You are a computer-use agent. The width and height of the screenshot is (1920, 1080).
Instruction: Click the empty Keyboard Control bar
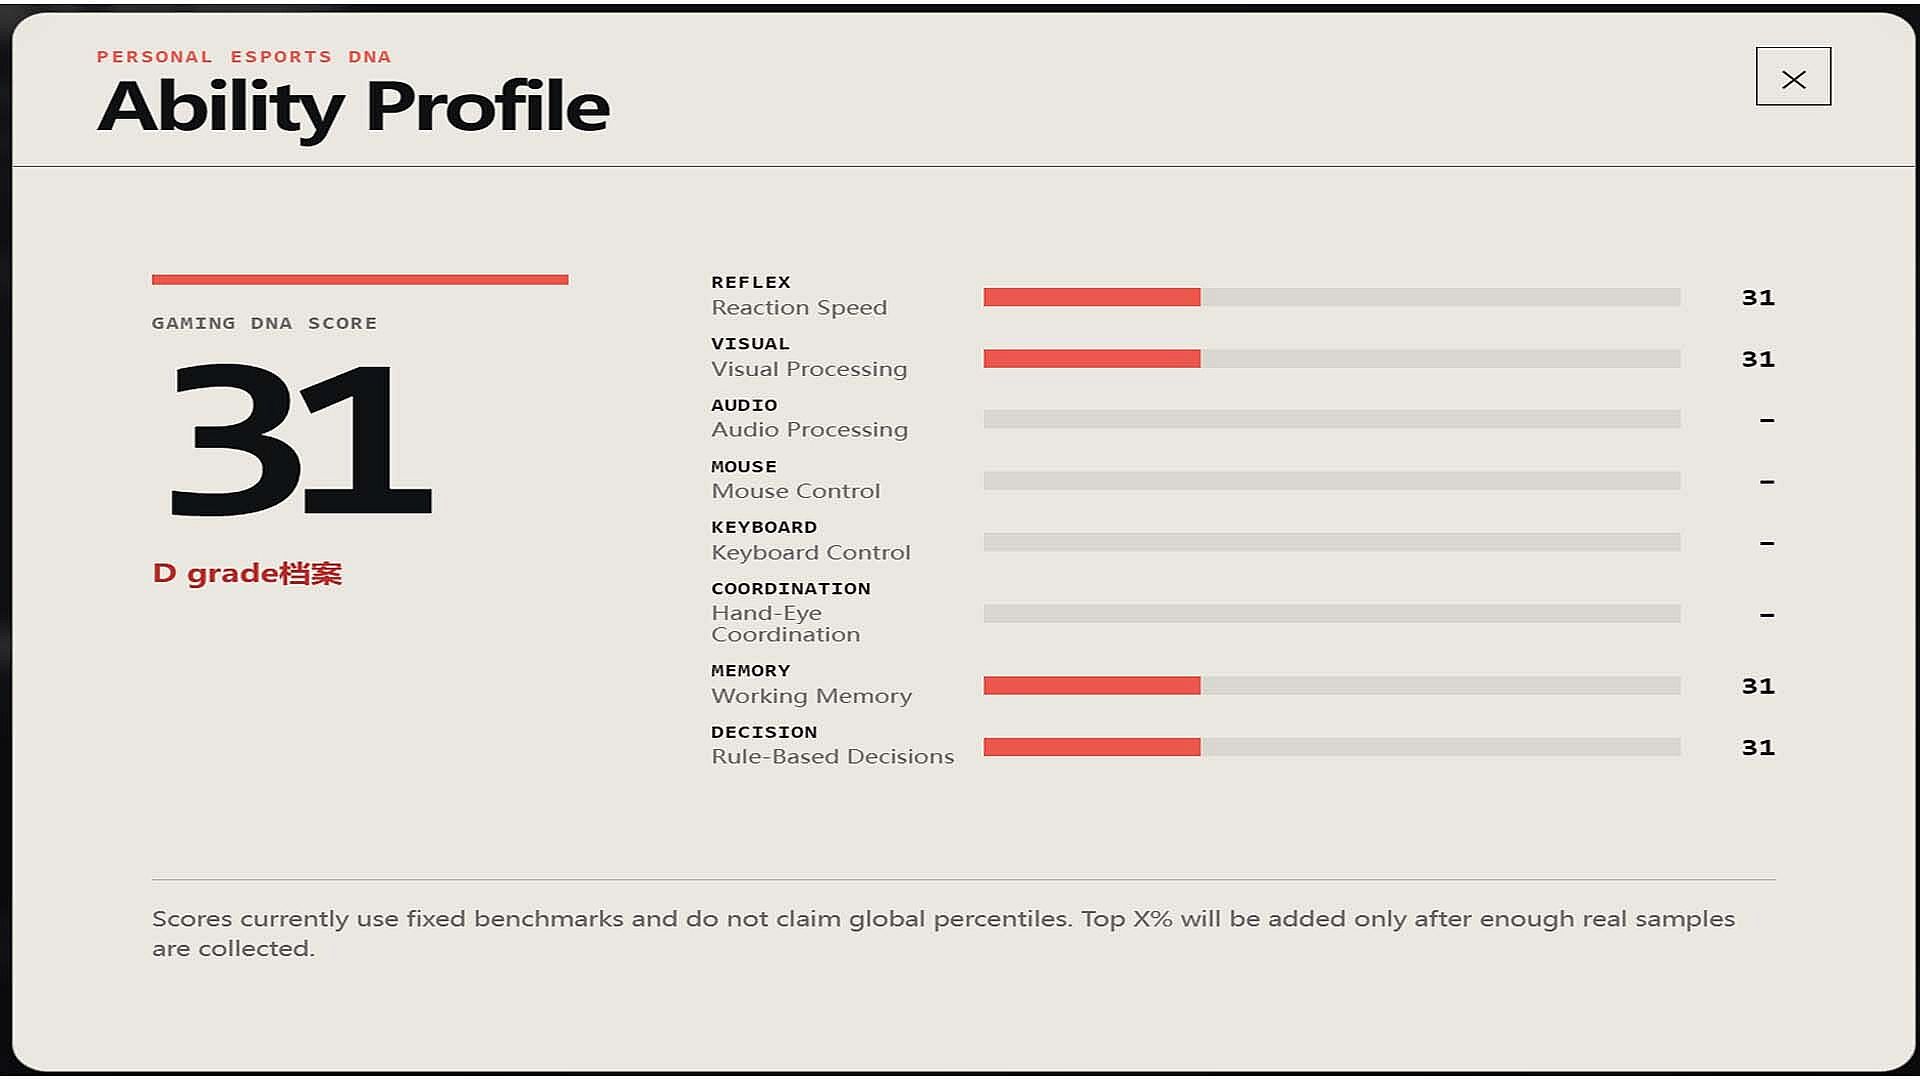tap(1332, 542)
